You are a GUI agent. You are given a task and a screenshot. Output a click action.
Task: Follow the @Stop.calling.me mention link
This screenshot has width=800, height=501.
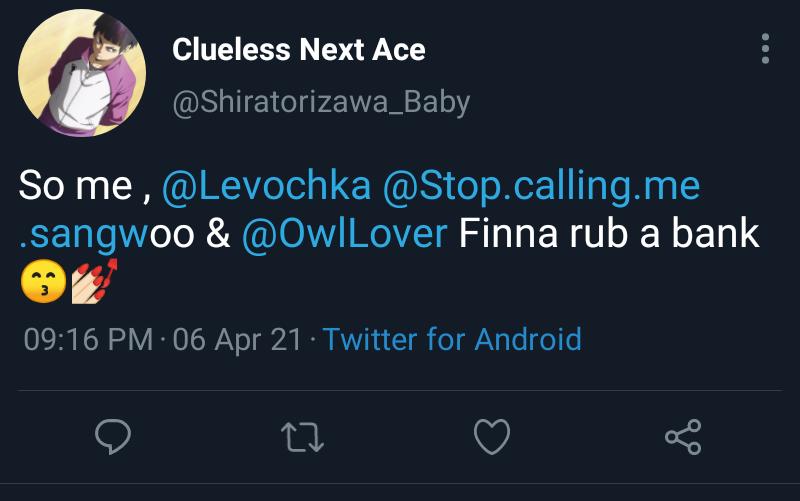tap(541, 186)
